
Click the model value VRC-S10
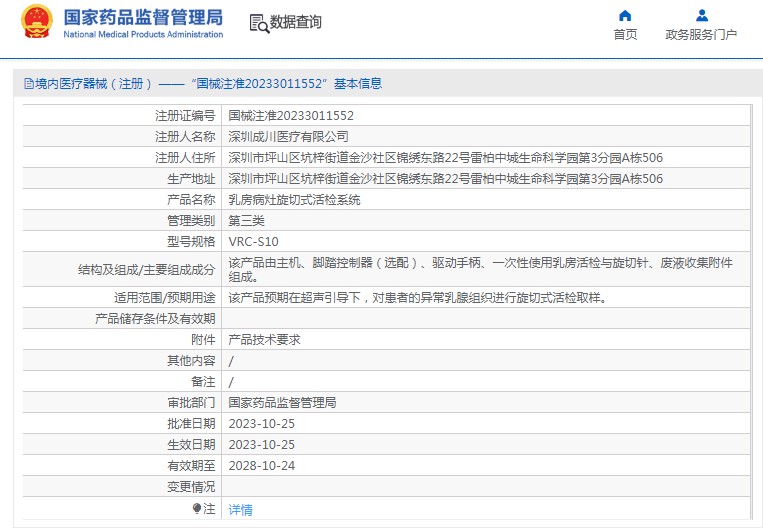[253, 241]
